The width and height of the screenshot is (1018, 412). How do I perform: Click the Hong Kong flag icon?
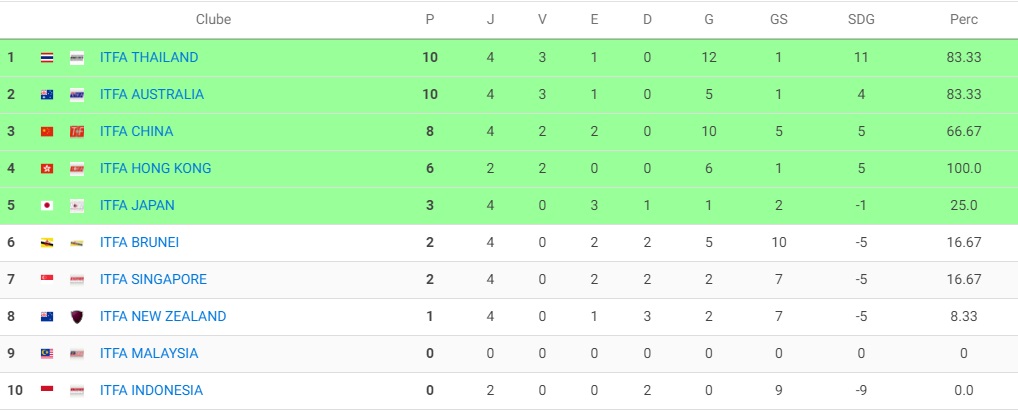pos(47,169)
